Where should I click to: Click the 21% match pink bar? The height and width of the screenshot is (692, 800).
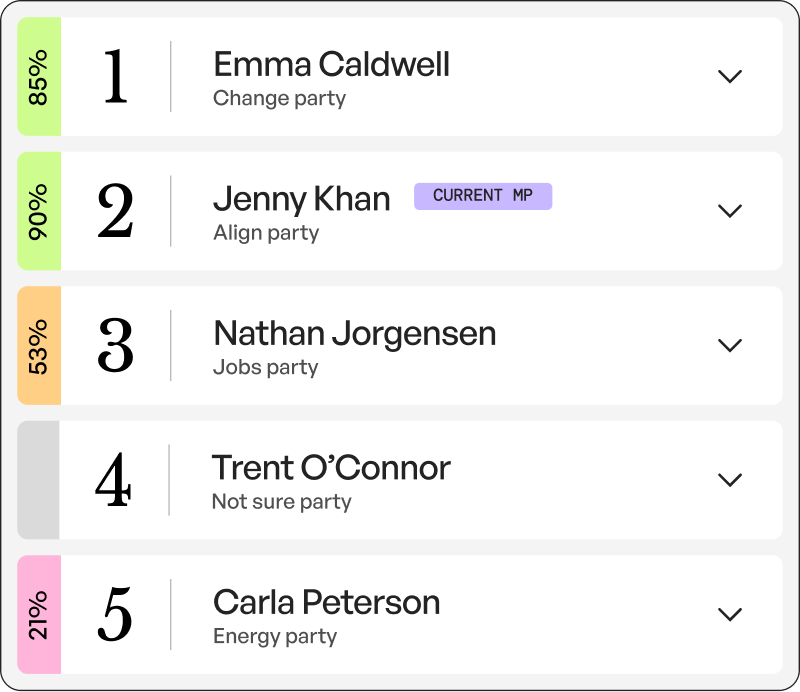[39, 614]
